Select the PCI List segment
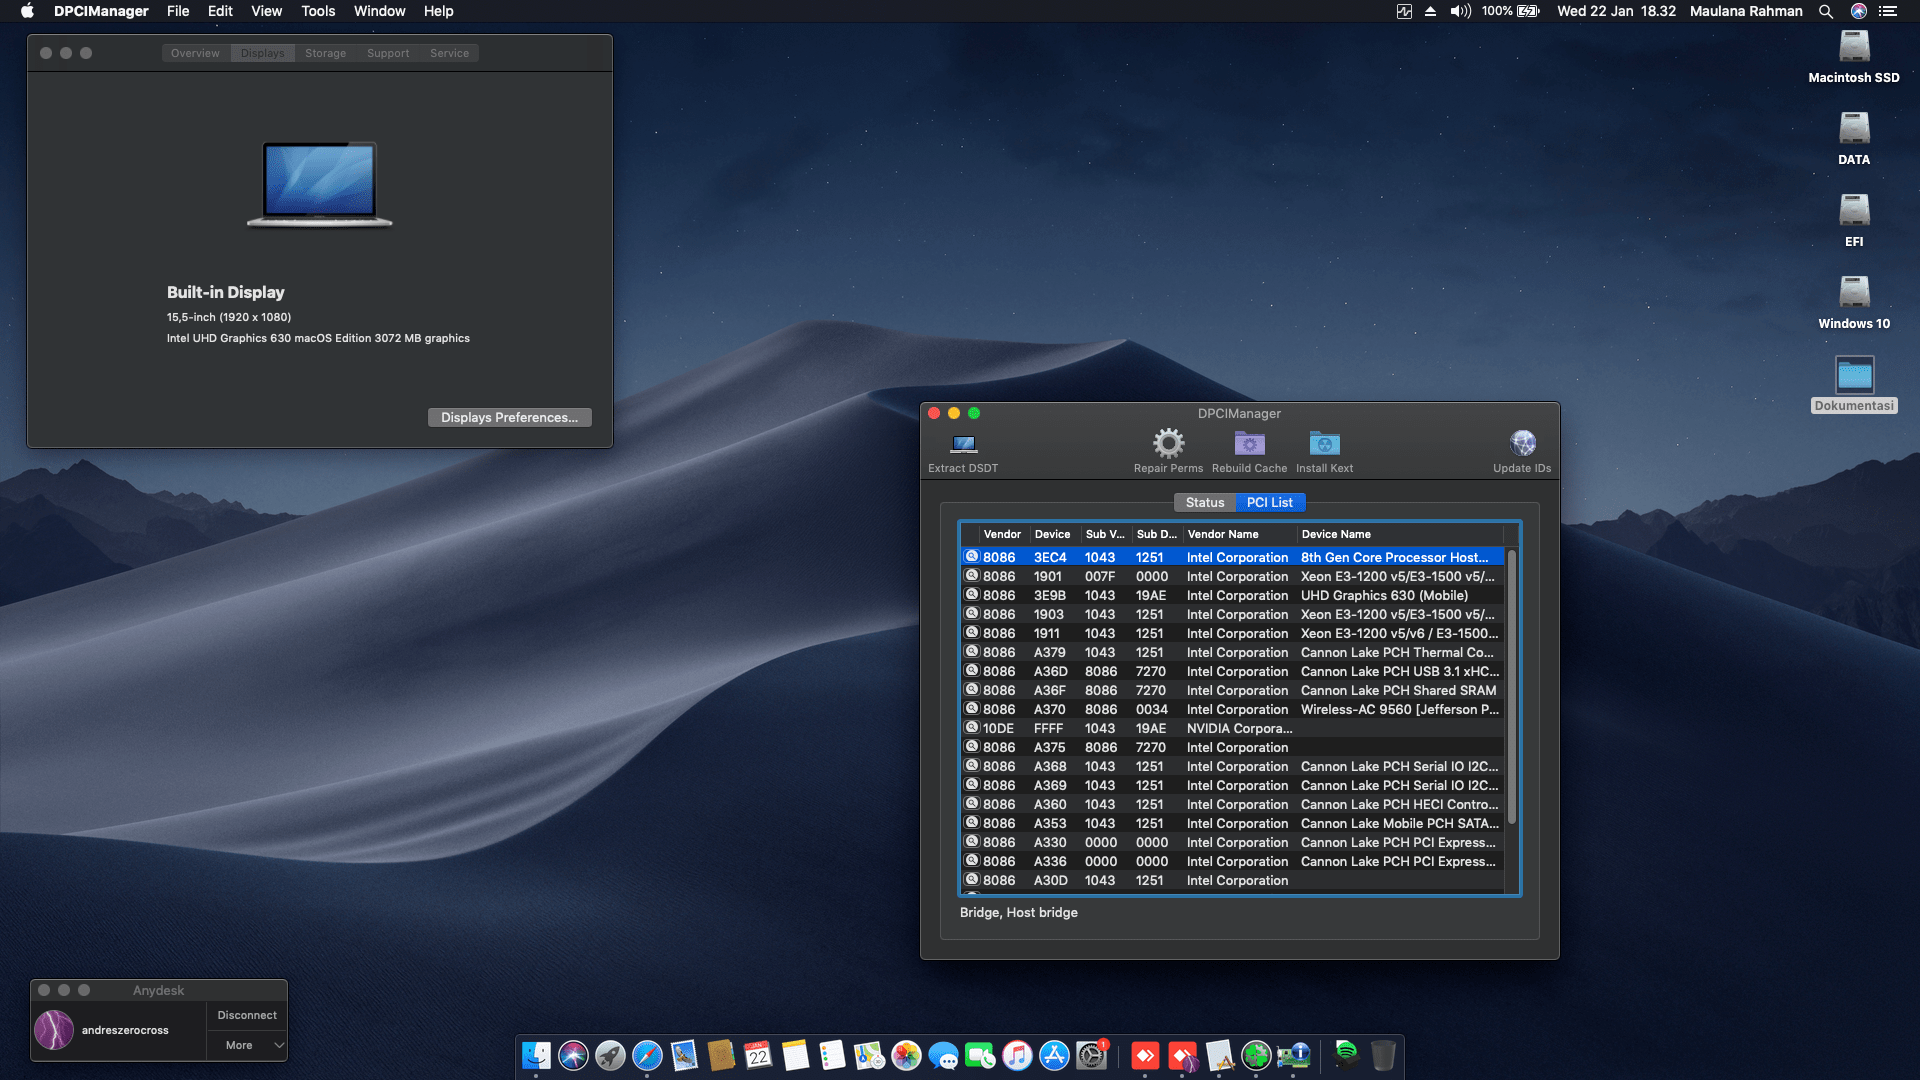 [x=1269, y=502]
